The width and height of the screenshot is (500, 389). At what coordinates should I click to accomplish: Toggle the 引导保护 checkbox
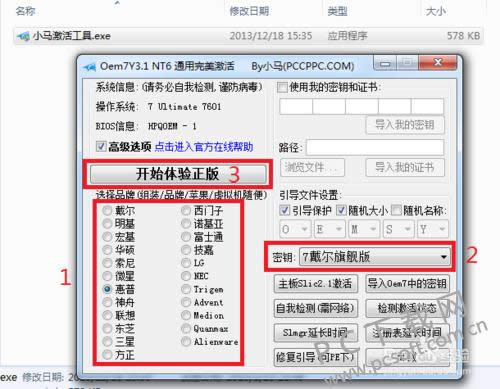[x=284, y=210]
